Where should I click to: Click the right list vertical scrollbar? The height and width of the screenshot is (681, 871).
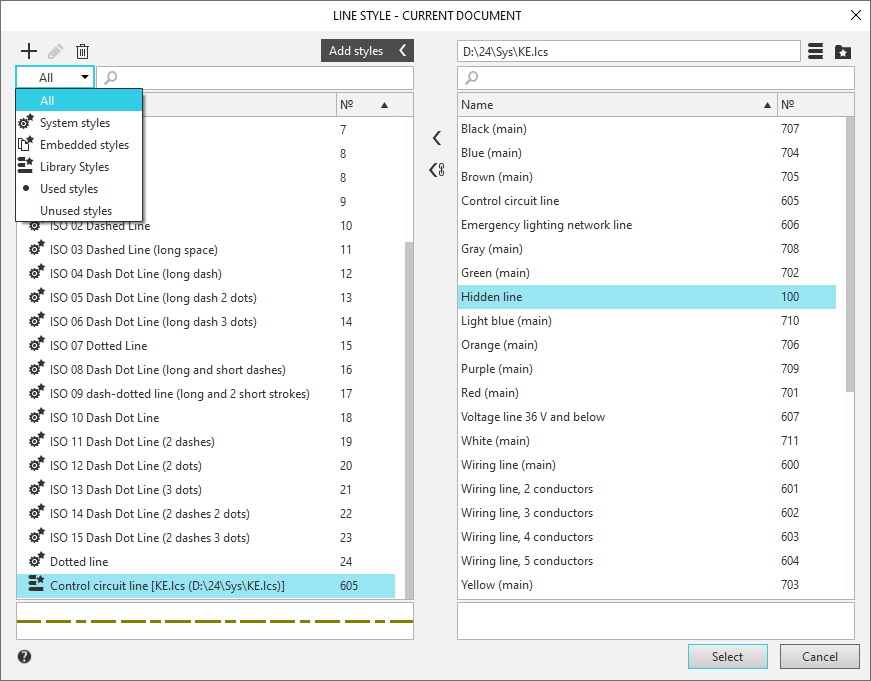tap(850, 250)
